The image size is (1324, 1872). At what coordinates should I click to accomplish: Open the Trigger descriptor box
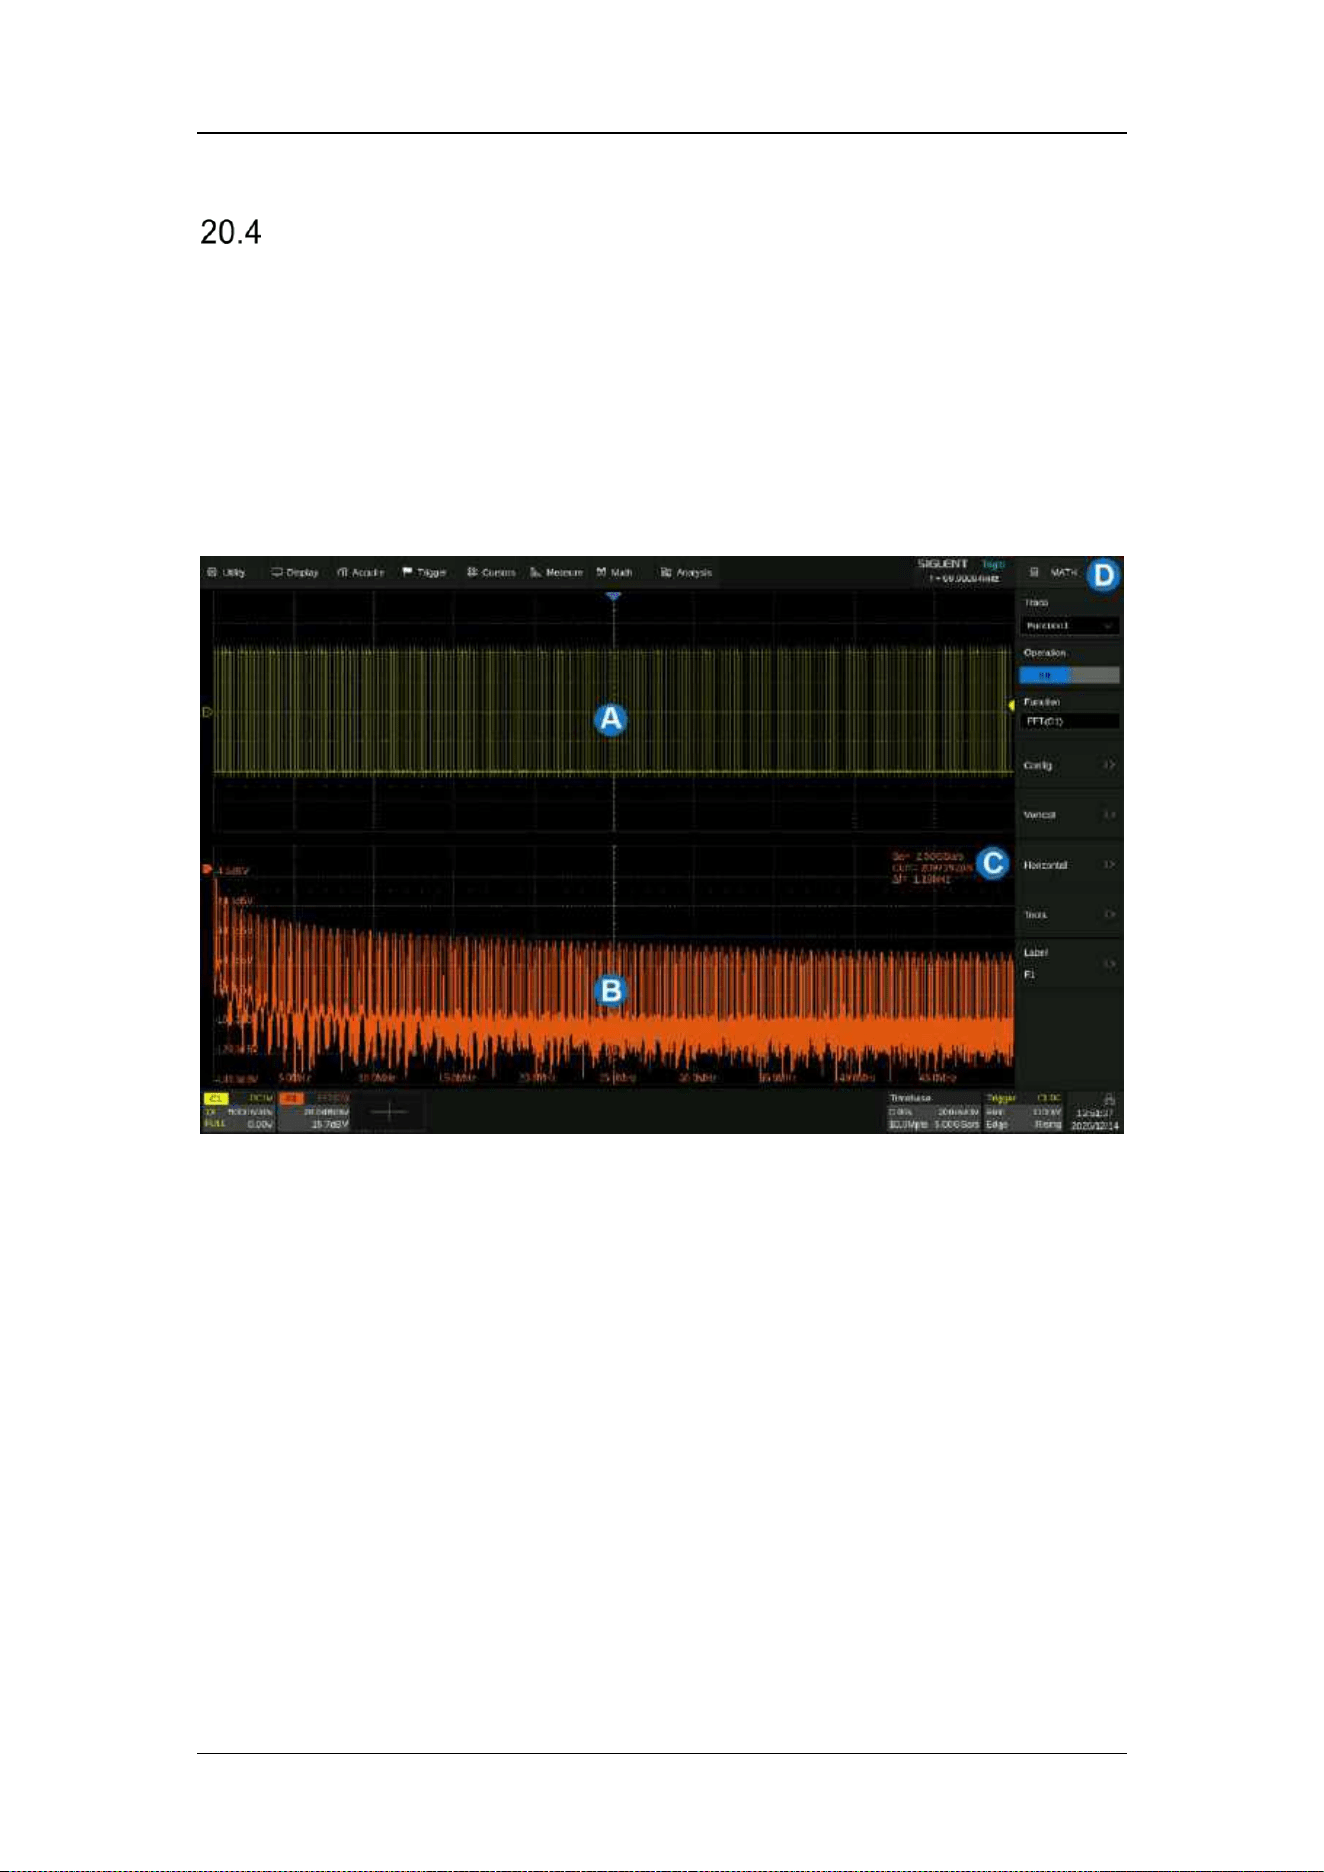pyautogui.click(x=1024, y=1111)
